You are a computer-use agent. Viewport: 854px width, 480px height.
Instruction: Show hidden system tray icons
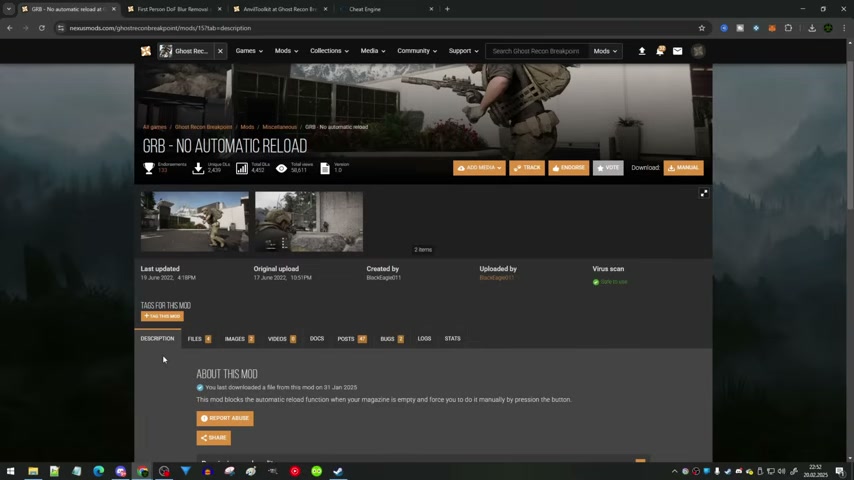coord(674,471)
